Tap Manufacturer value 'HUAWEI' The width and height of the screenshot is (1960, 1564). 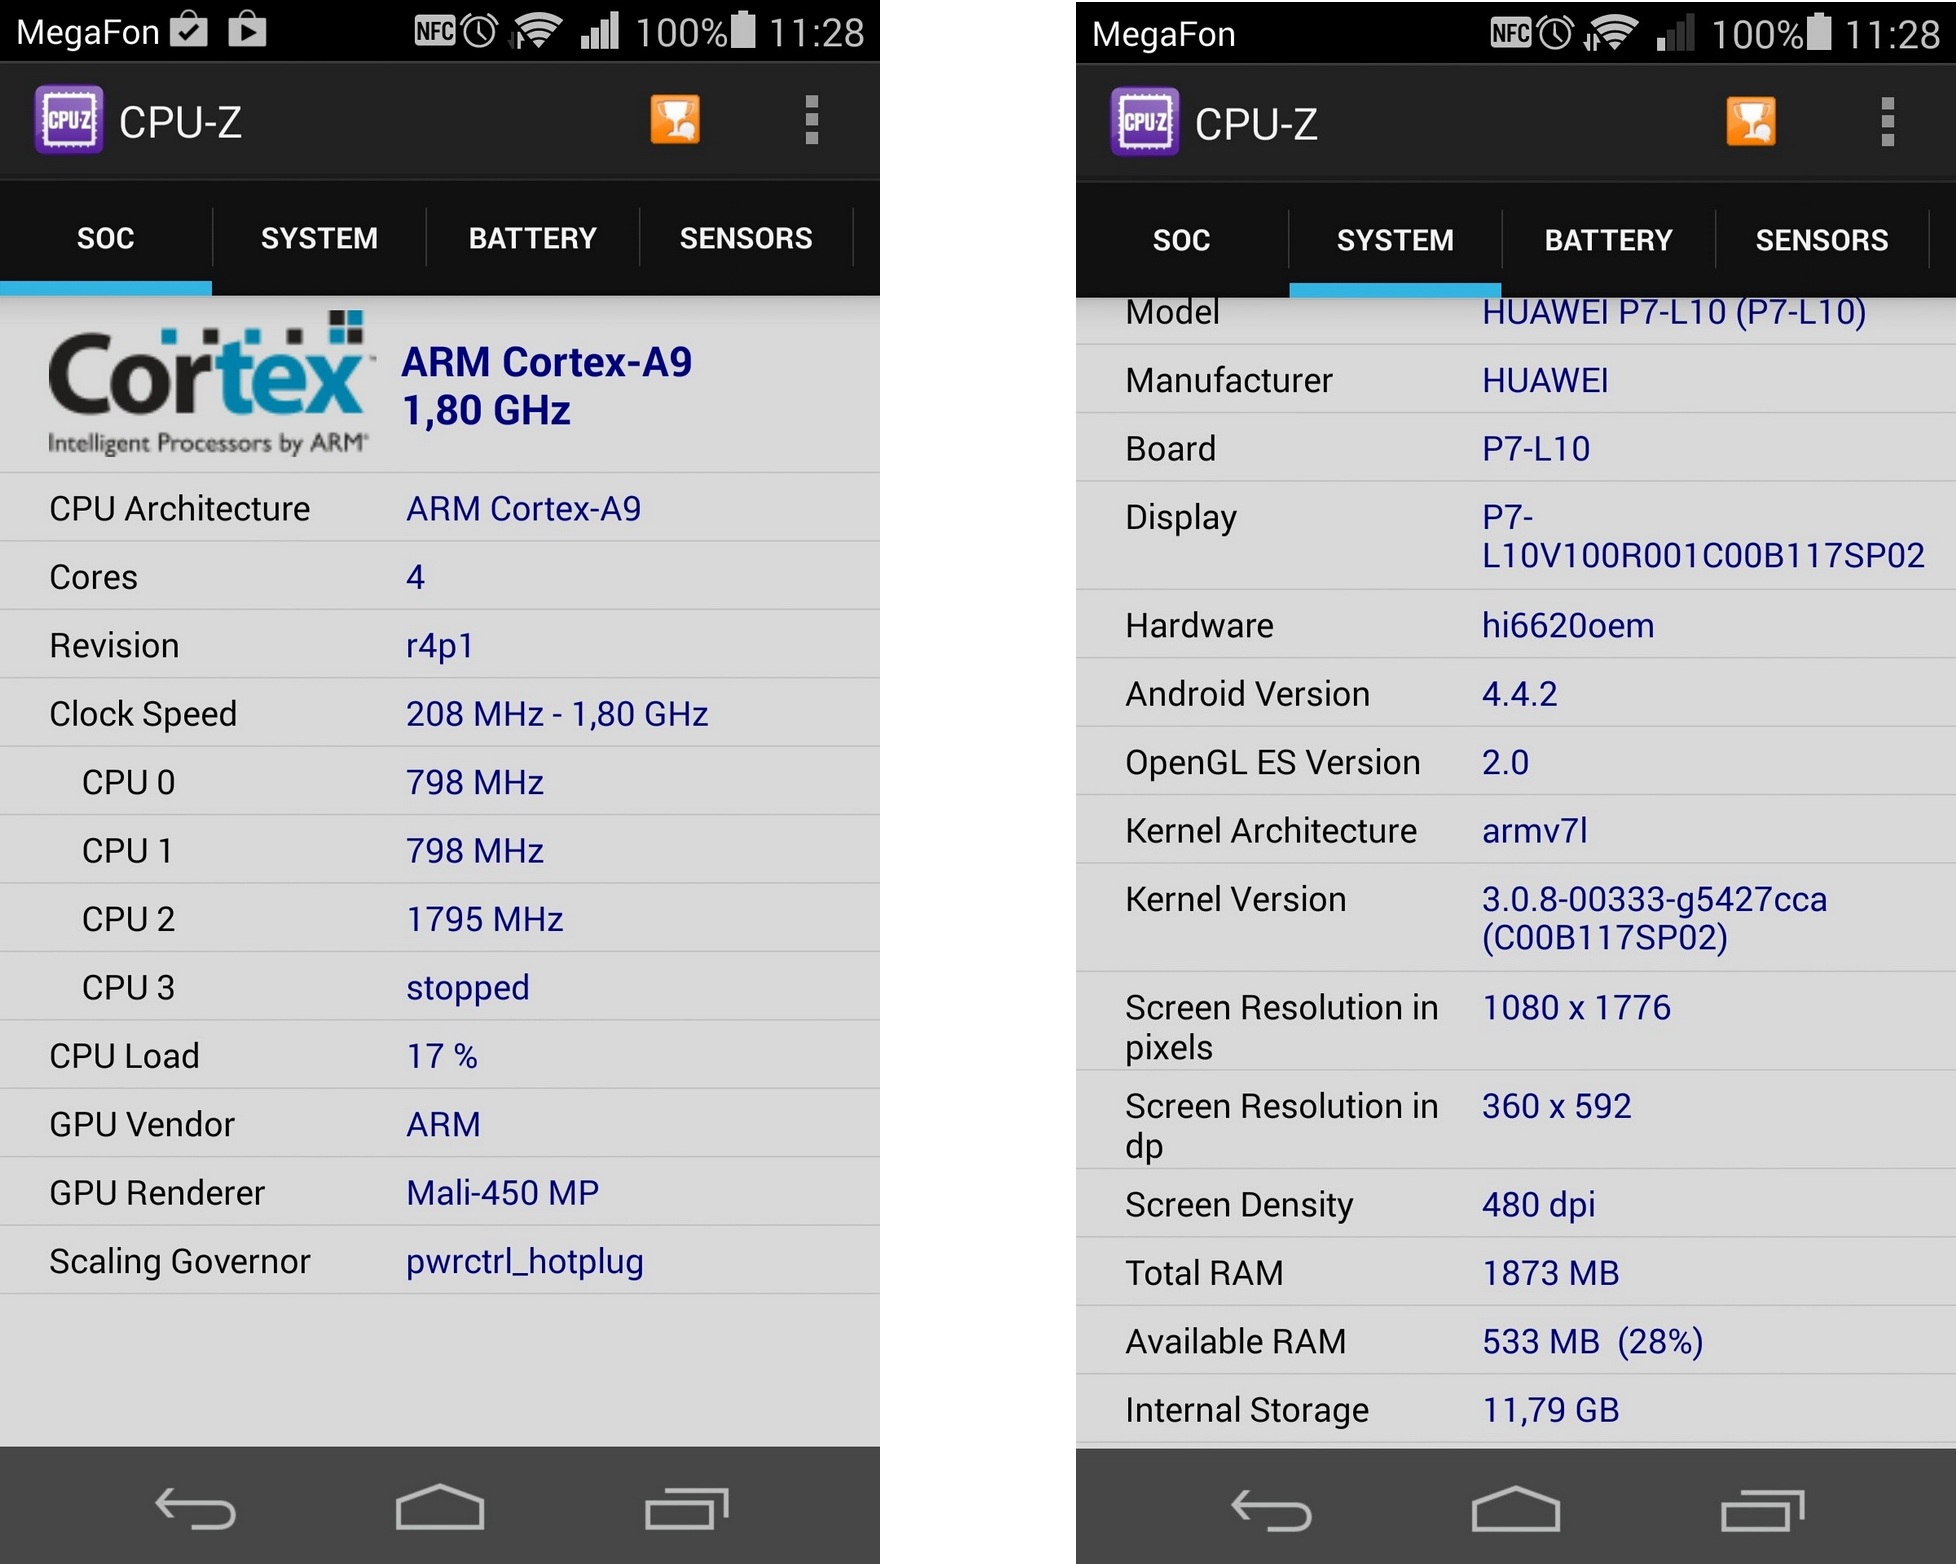[x=1545, y=380]
